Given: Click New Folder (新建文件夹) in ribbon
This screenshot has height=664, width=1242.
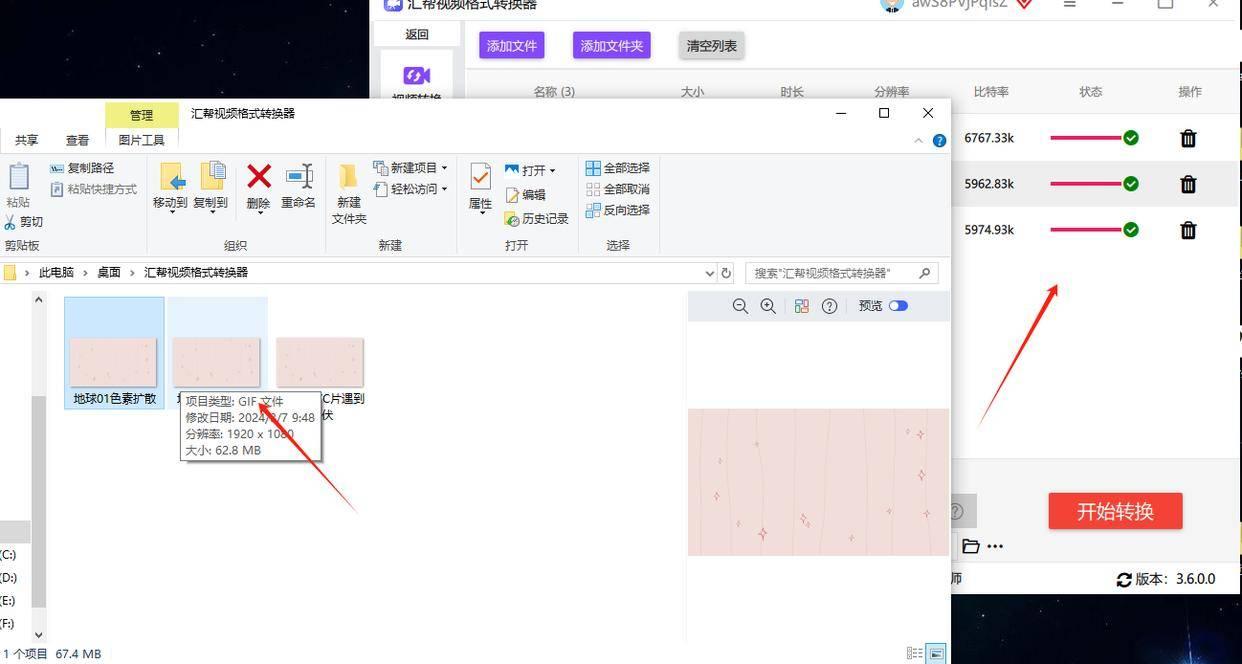Looking at the screenshot, I should coord(349,194).
